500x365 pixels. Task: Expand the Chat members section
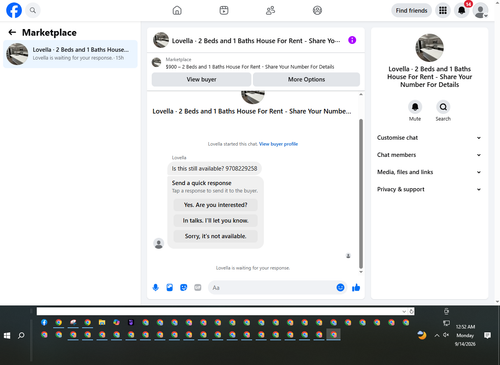coord(429,155)
